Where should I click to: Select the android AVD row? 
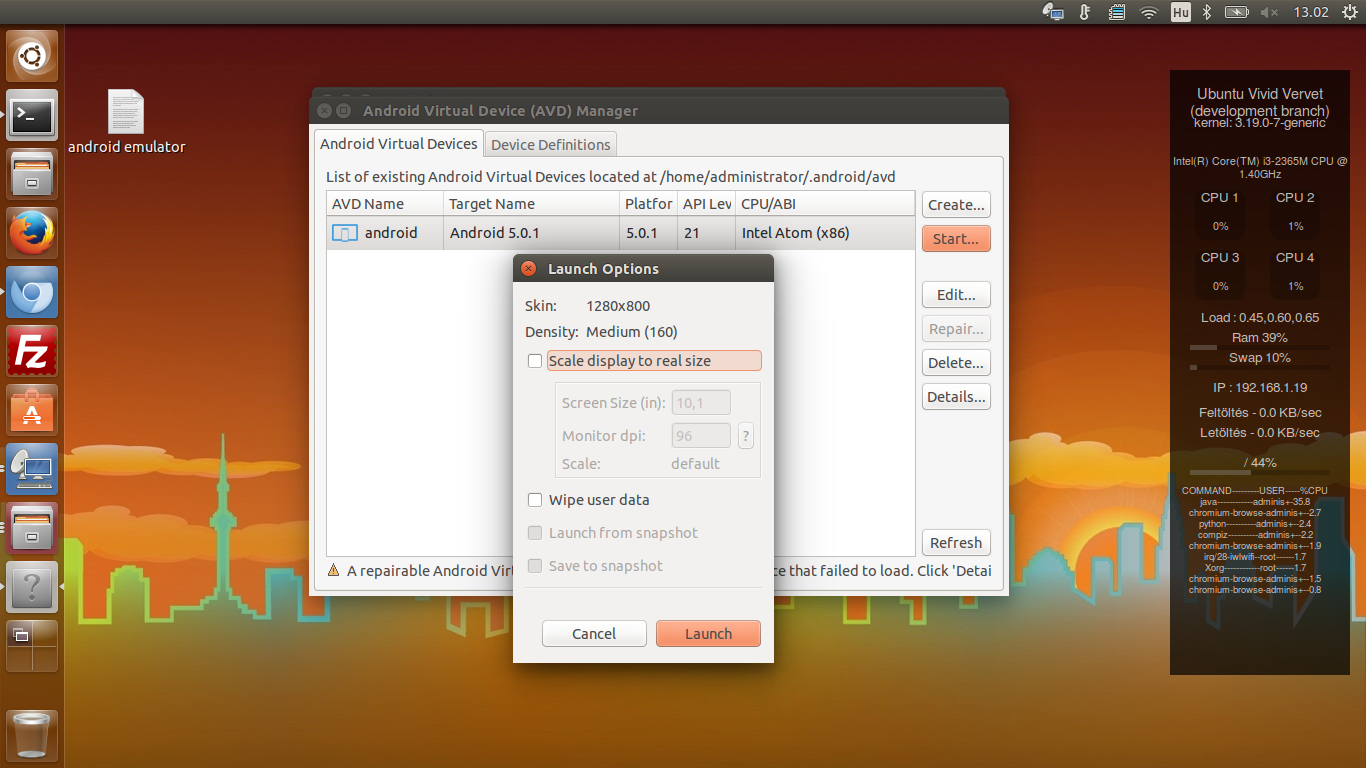pyautogui.click(x=620, y=233)
